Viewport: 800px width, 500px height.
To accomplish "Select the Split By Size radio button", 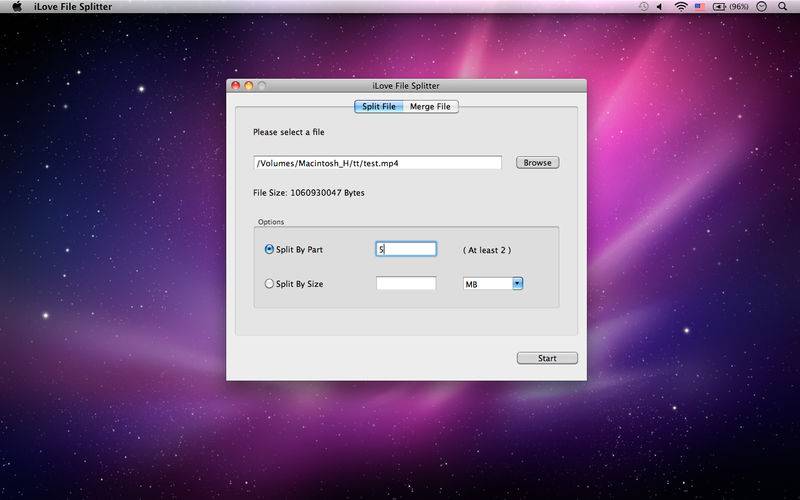I will click(x=269, y=284).
